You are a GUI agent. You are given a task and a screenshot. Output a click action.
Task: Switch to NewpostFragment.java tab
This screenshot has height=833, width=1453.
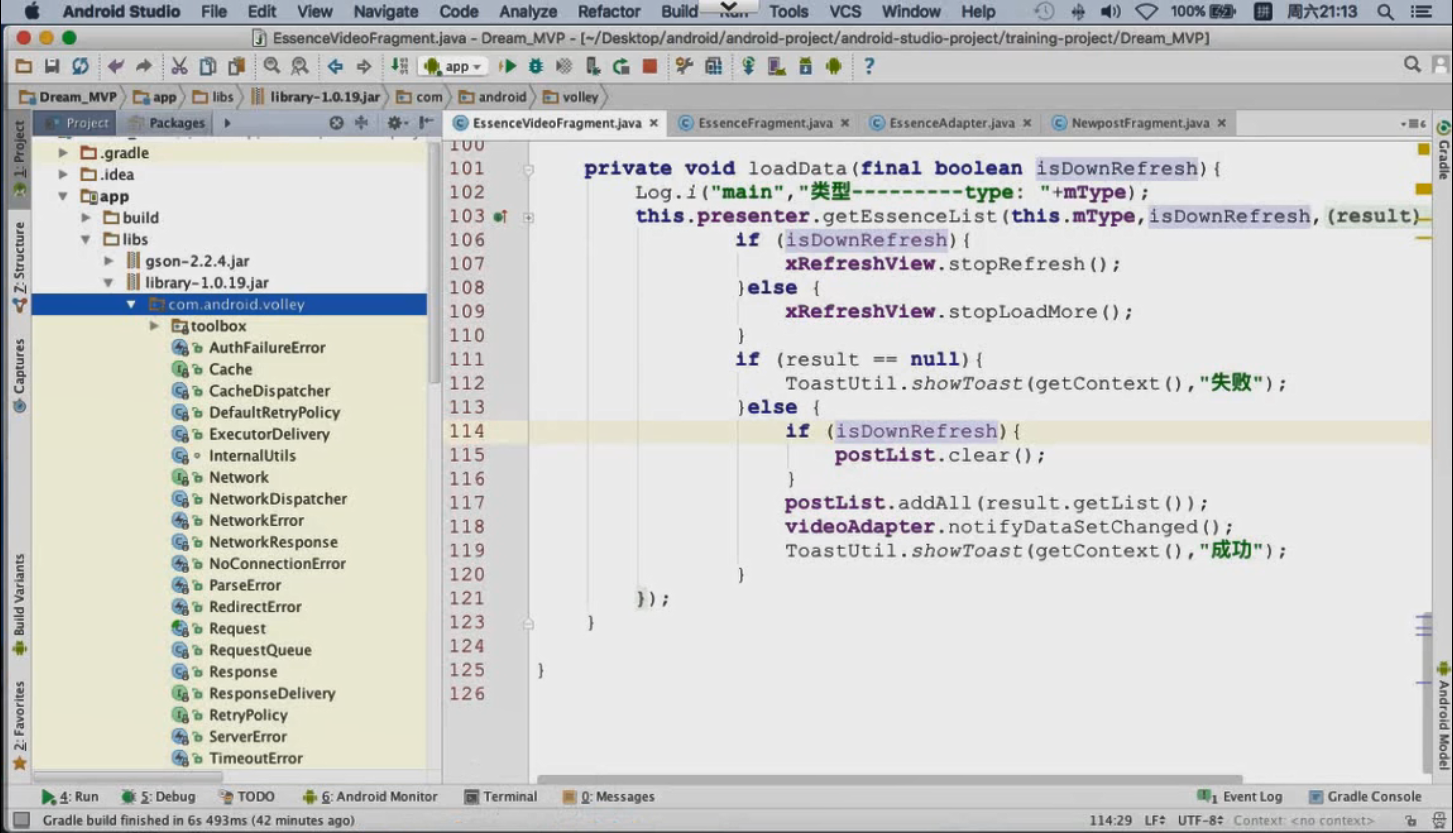(x=1140, y=123)
